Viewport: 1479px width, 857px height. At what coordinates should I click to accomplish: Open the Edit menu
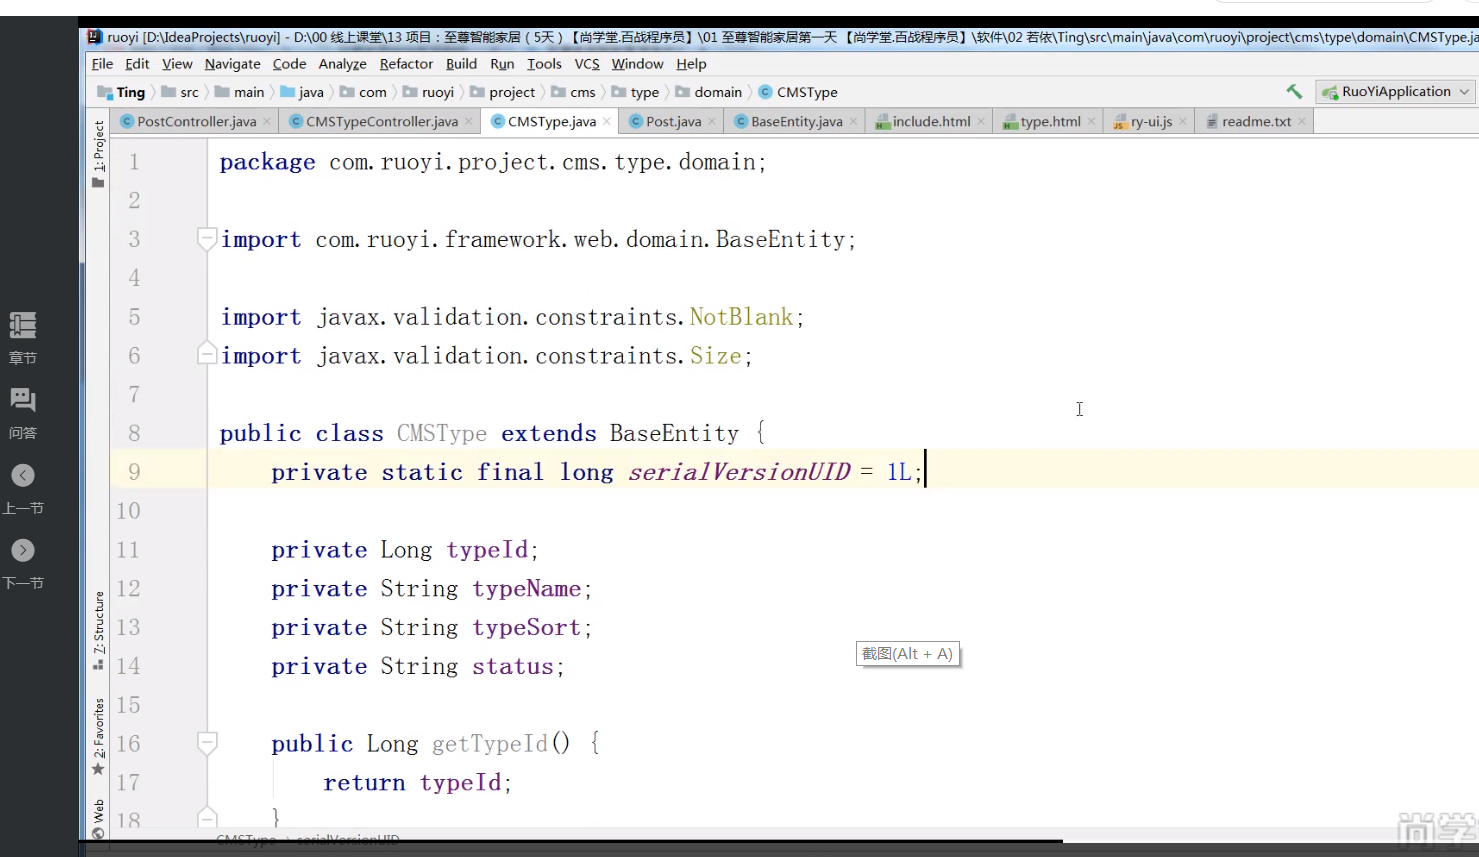(x=137, y=64)
